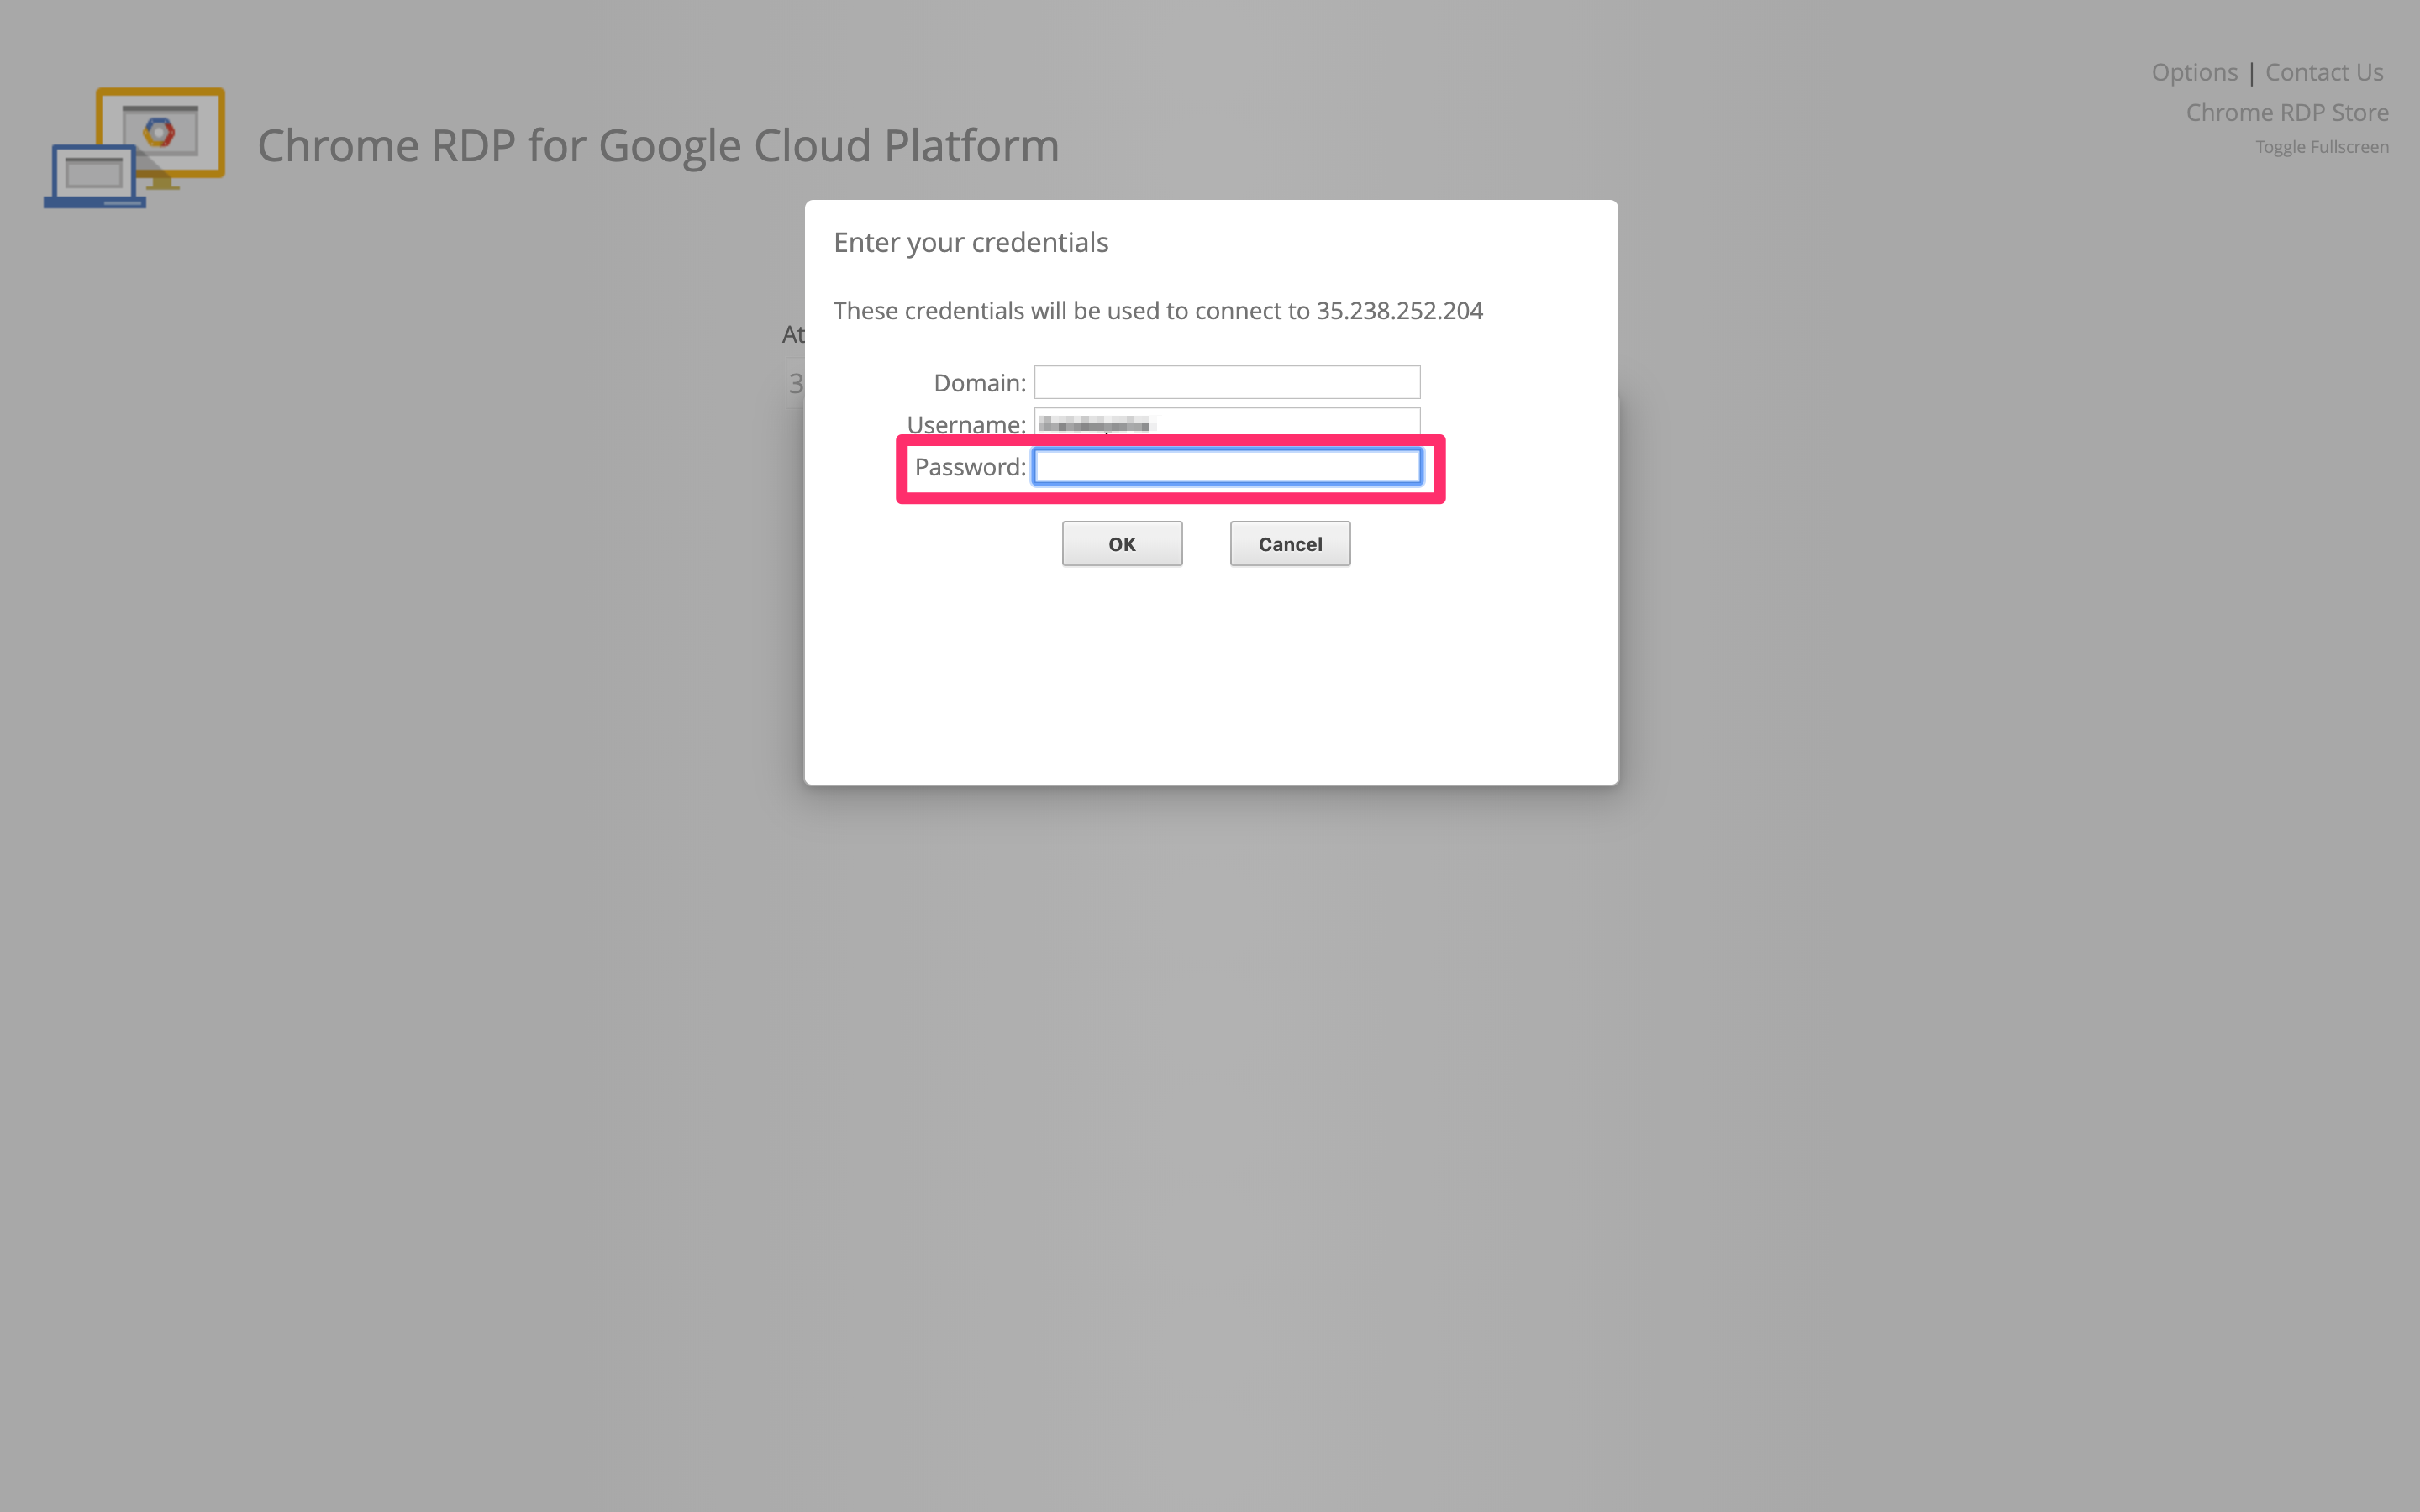2420x1512 pixels.
Task: Focus the Domain input field
Action: point(1226,382)
